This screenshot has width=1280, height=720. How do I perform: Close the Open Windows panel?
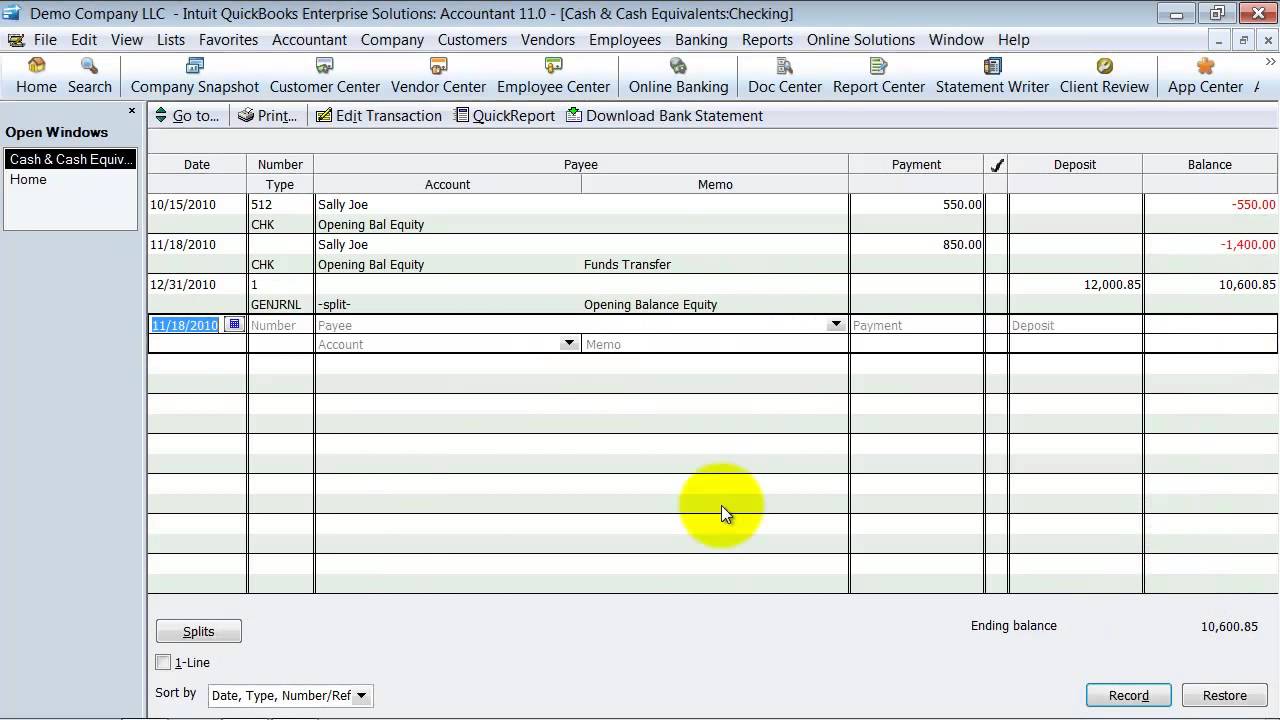tap(132, 111)
